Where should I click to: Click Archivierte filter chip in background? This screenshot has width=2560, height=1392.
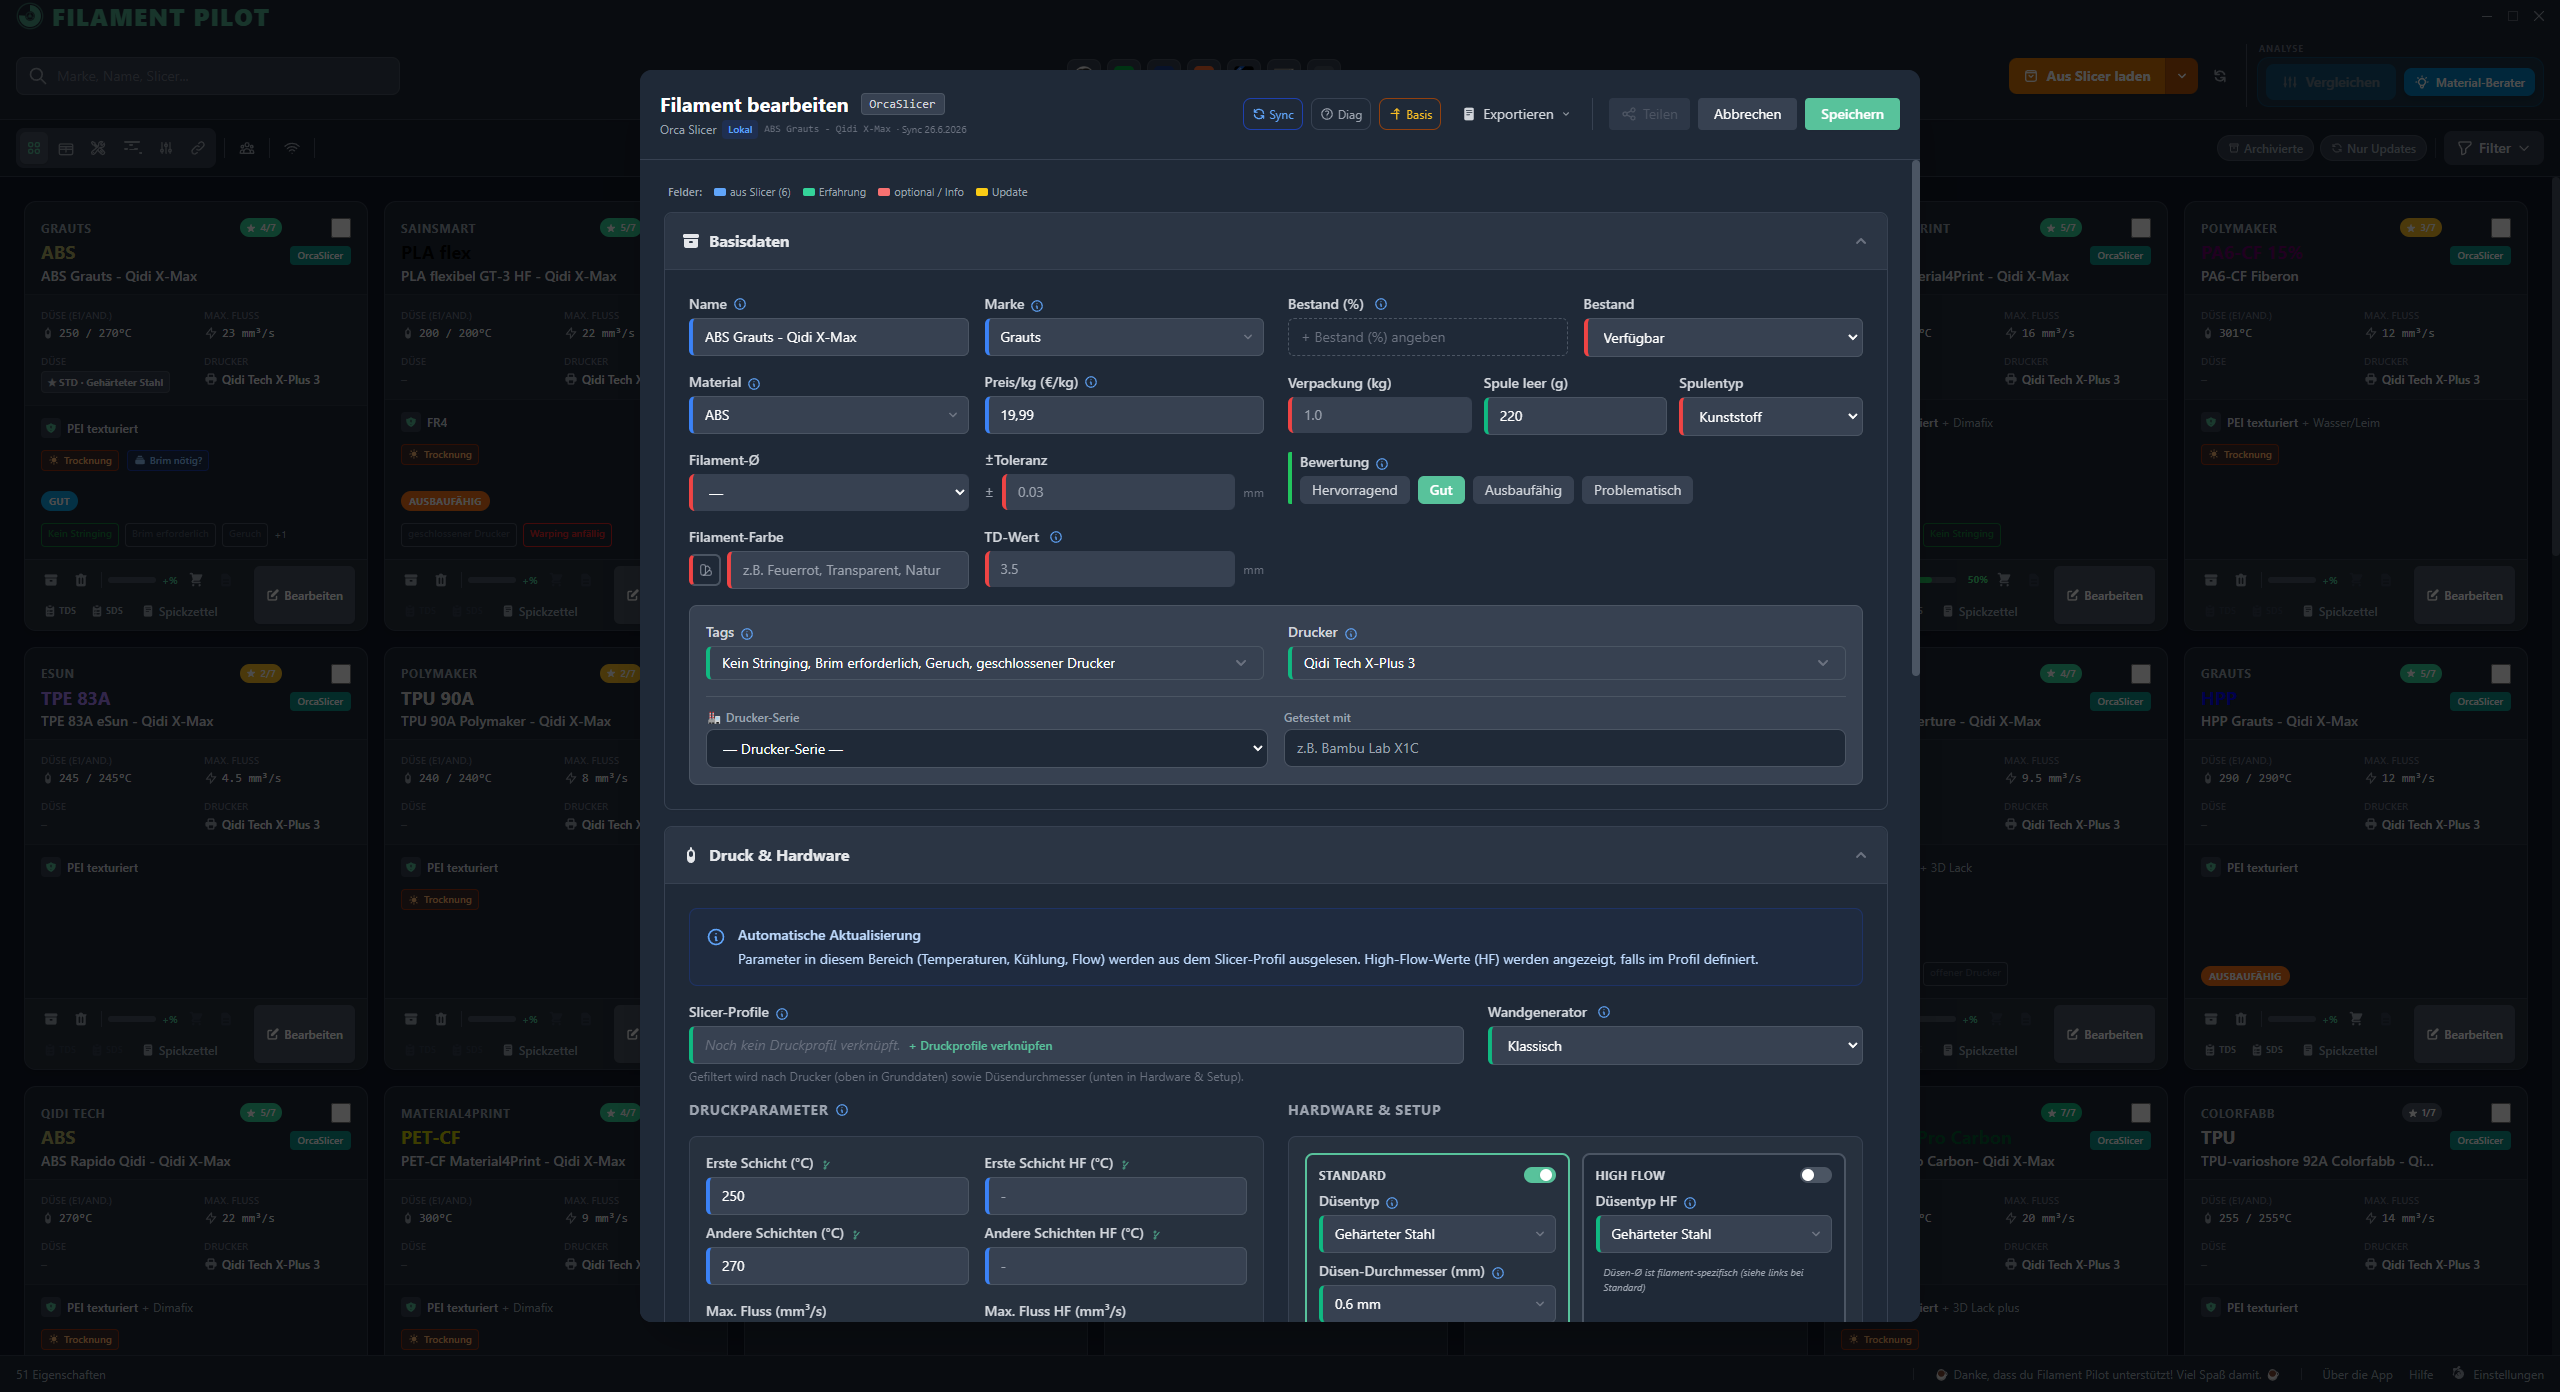[x=2265, y=148]
